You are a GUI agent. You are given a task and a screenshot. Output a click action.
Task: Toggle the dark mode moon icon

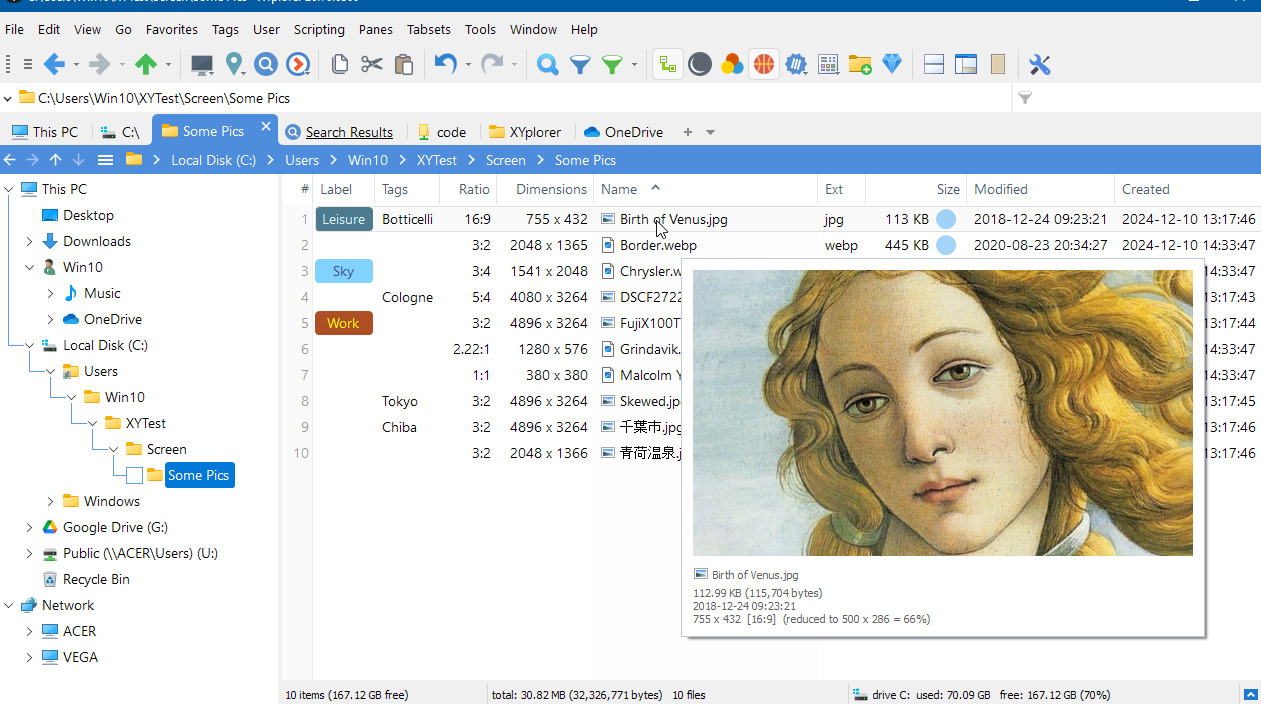click(700, 64)
